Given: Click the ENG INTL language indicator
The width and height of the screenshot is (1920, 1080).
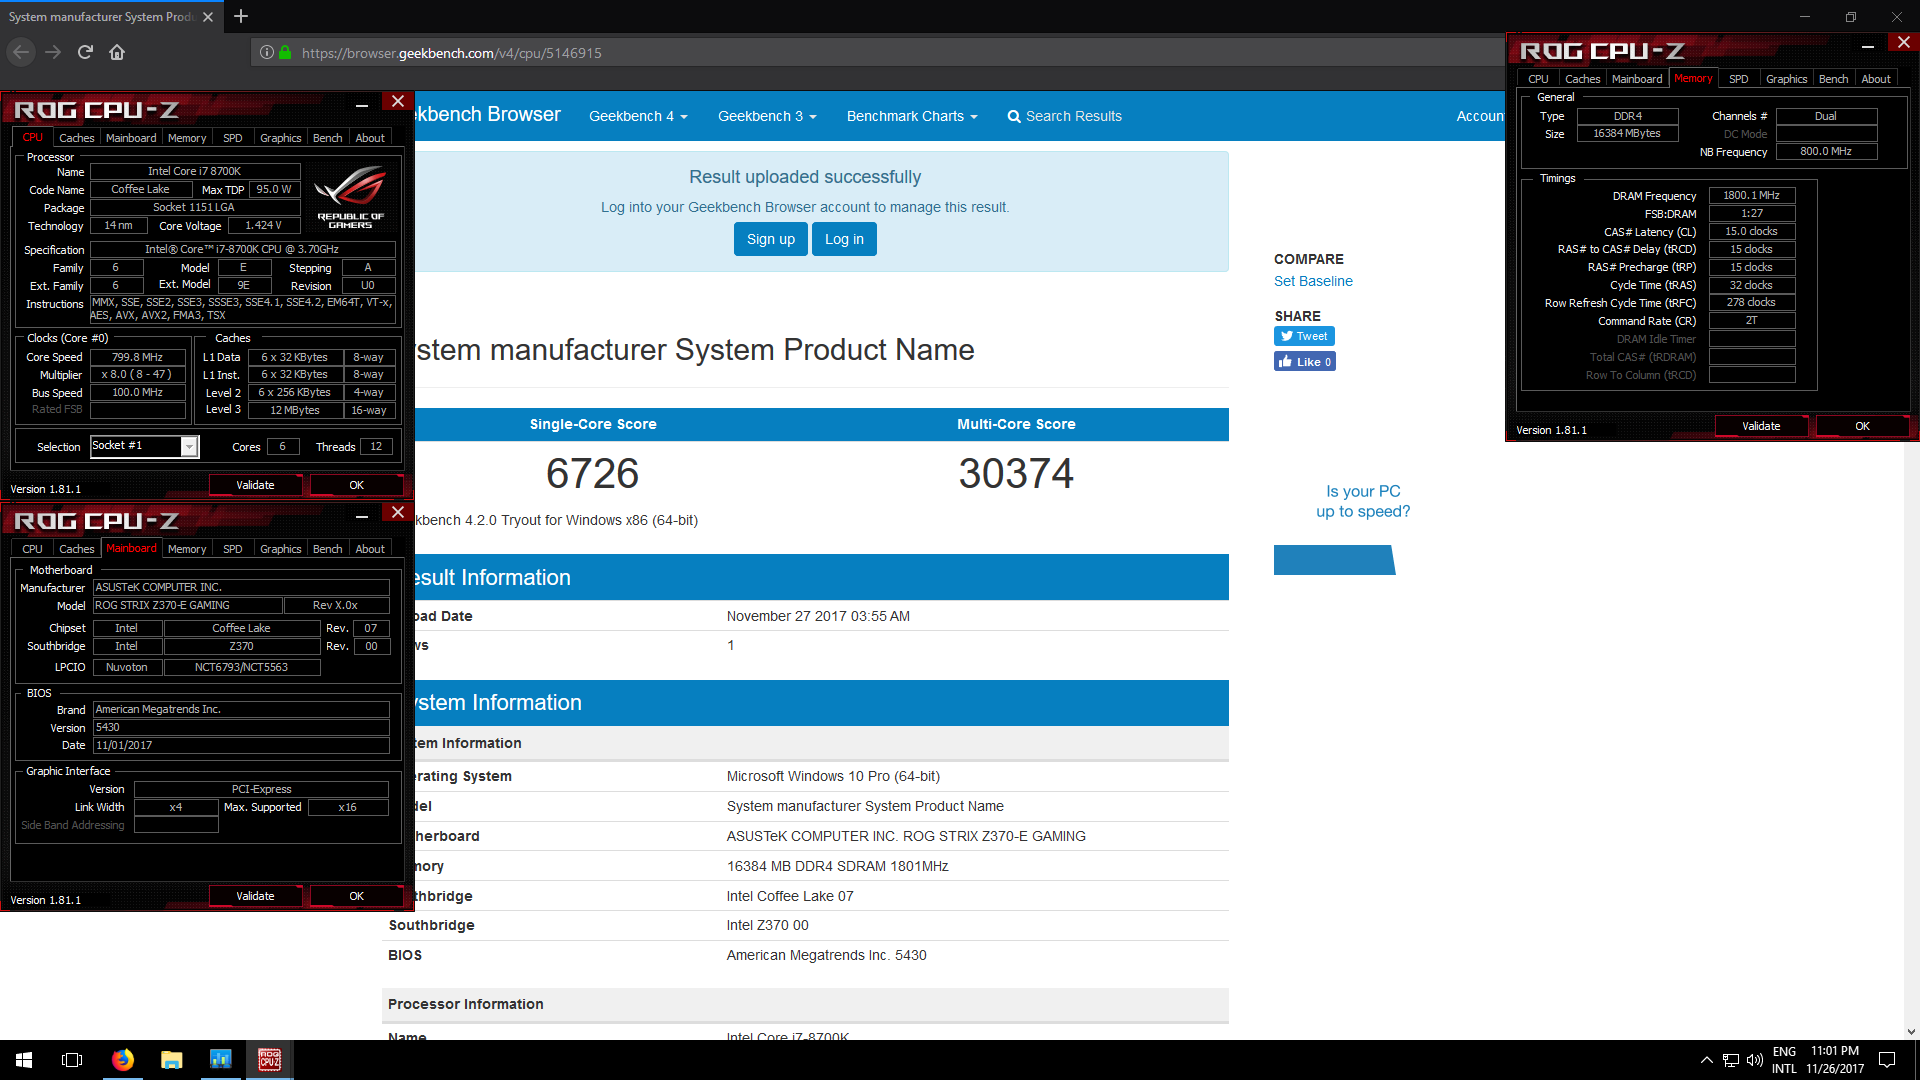Looking at the screenshot, I should point(1784,1060).
